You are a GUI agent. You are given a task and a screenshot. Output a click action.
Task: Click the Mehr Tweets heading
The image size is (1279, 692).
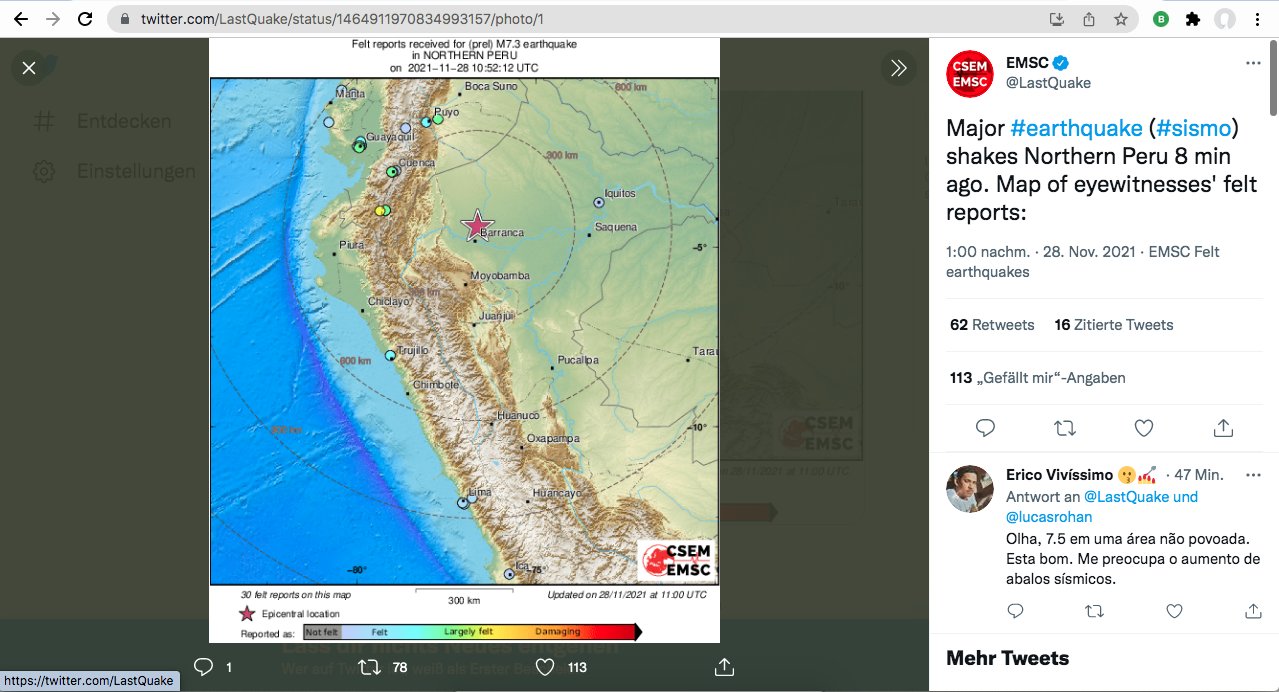tap(1008, 658)
